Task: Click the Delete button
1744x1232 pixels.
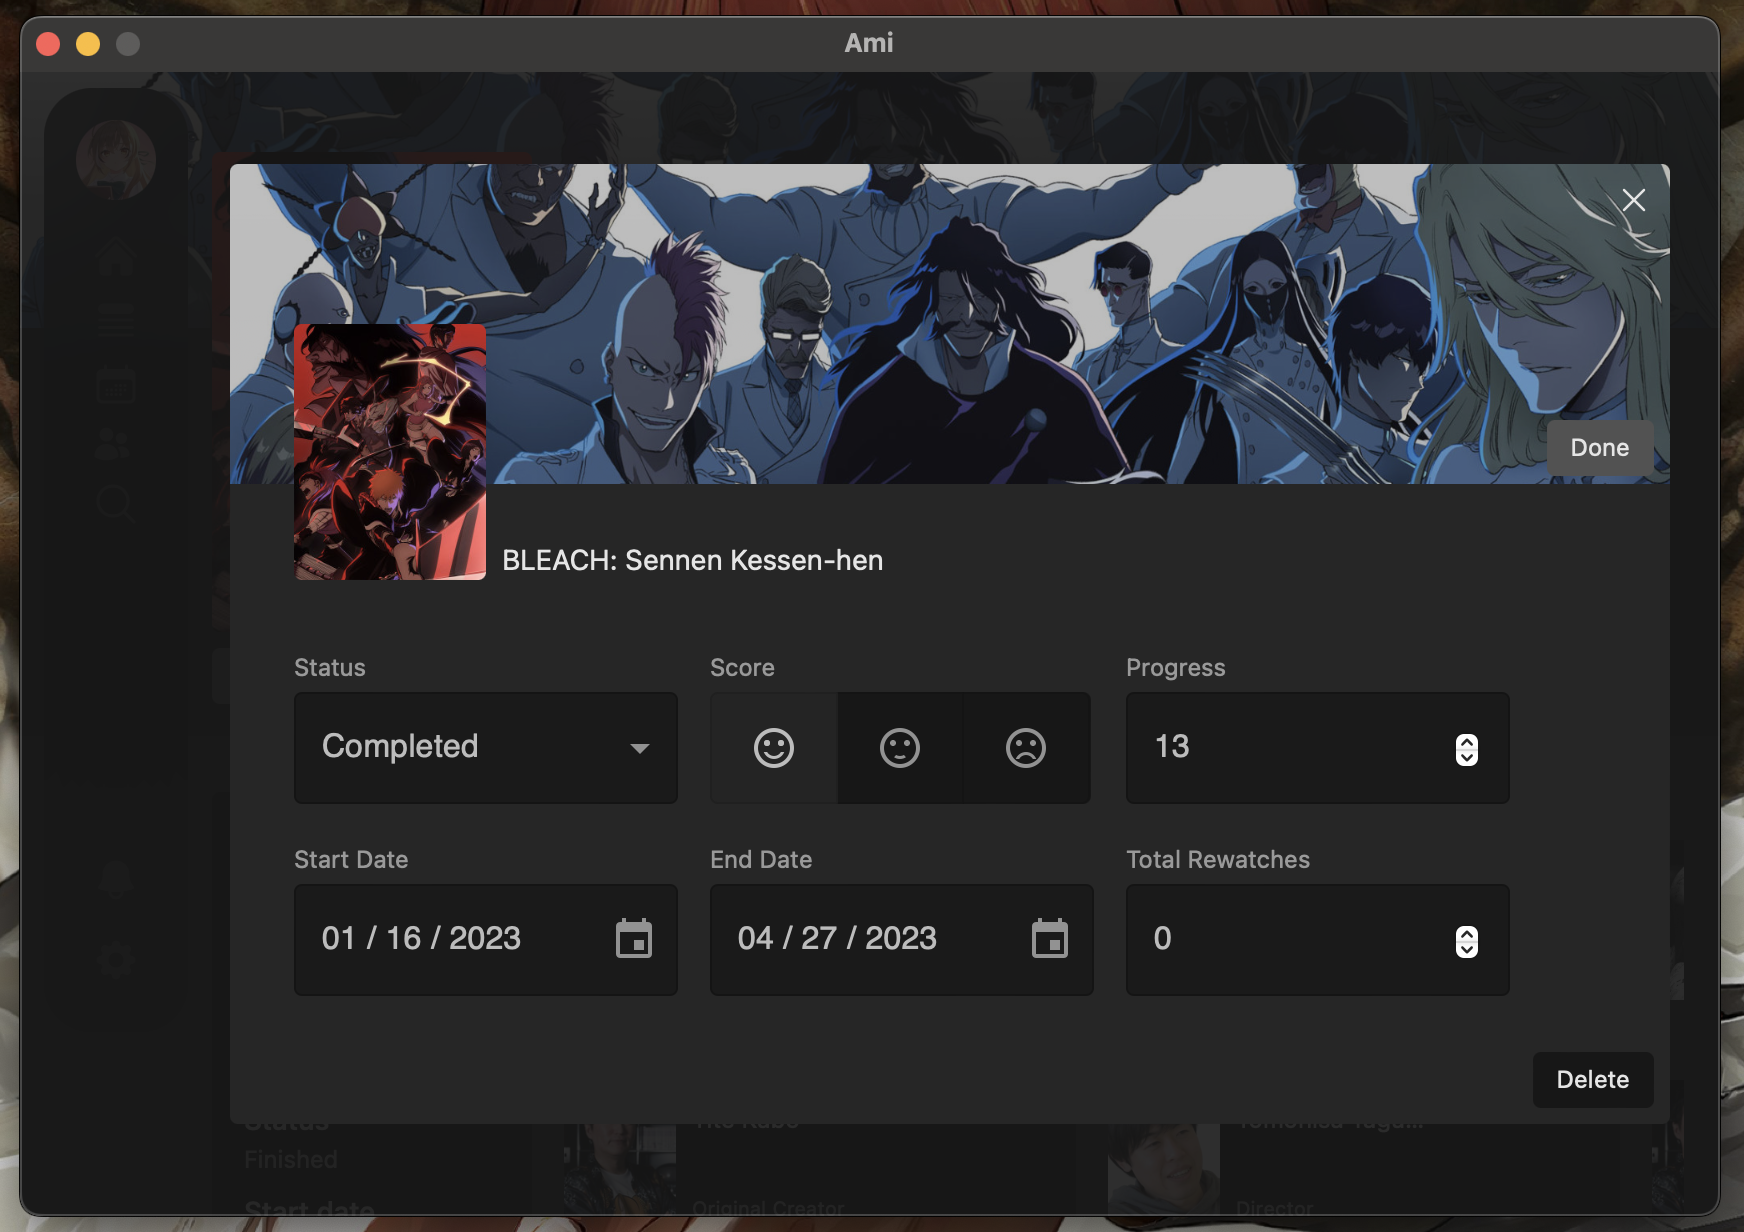Action: tap(1593, 1080)
